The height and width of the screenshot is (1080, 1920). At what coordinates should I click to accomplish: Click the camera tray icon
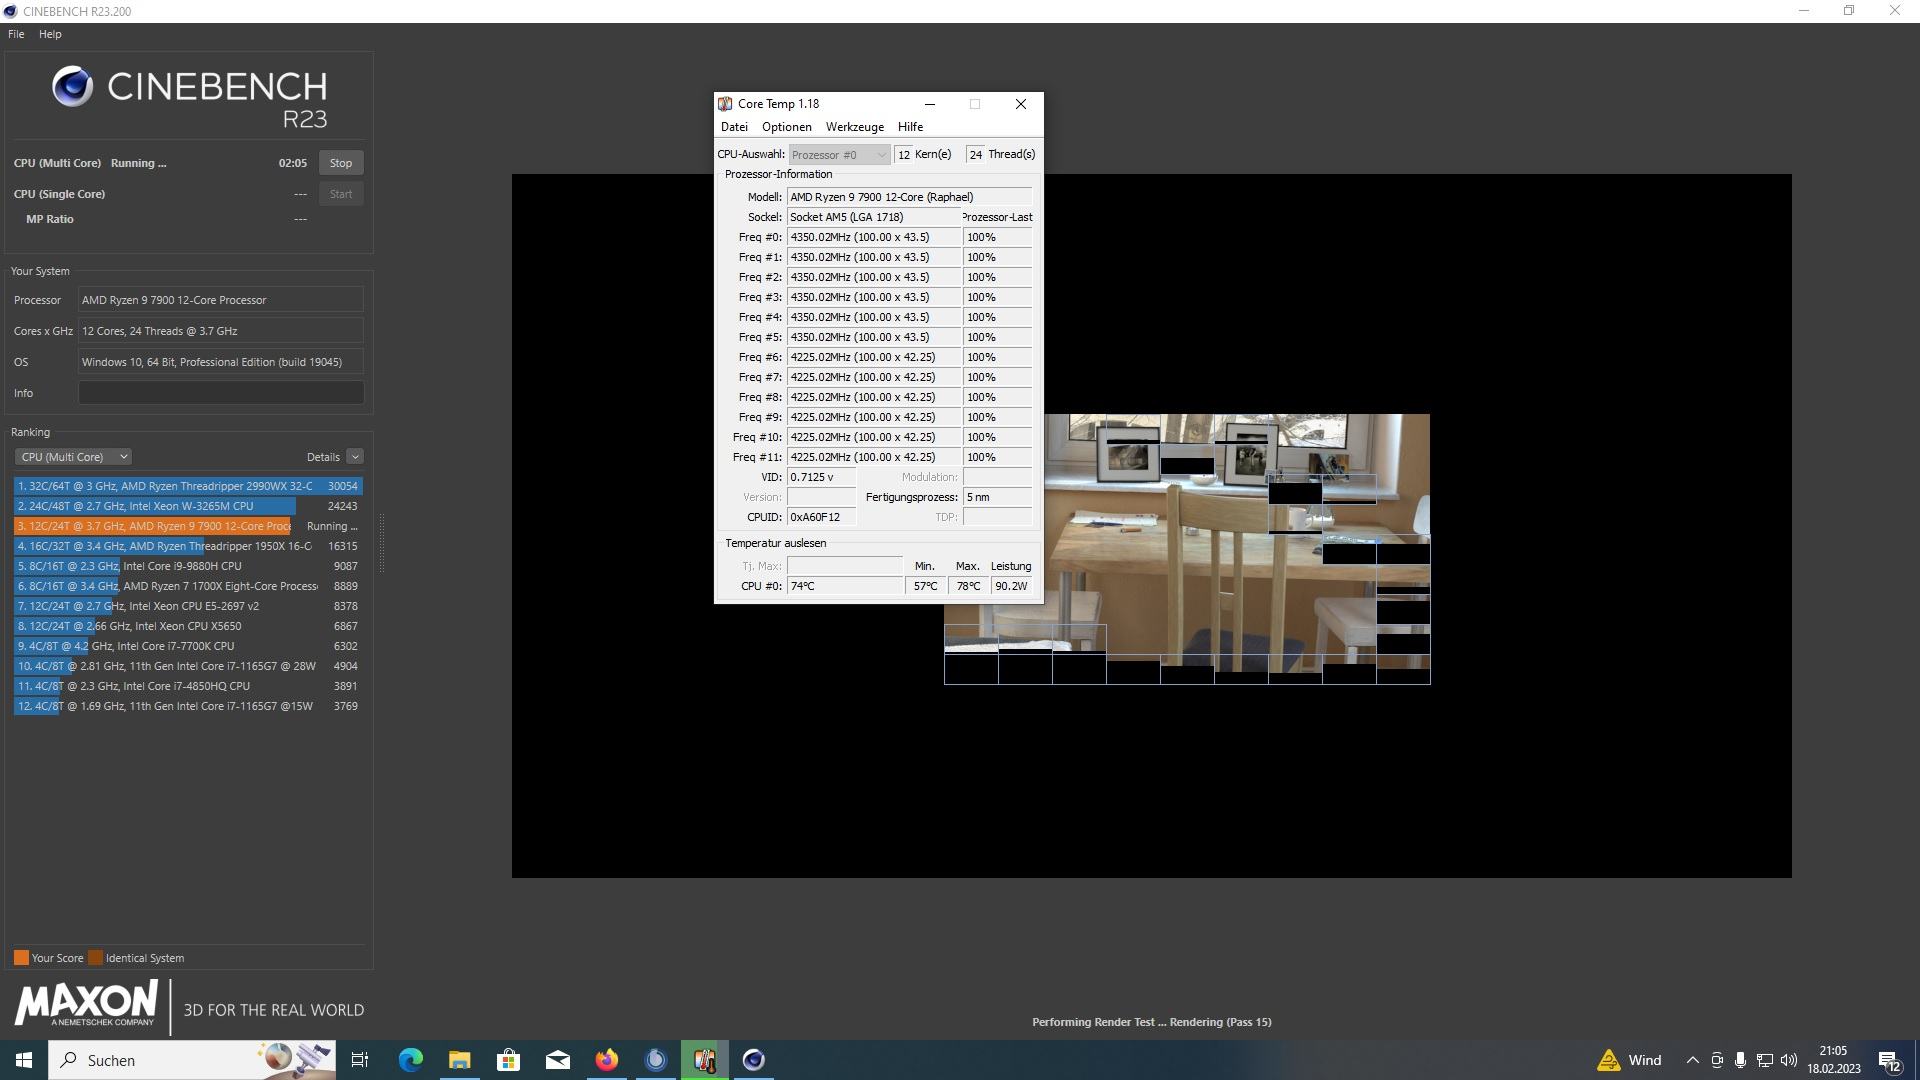(x=1717, y=1060)
